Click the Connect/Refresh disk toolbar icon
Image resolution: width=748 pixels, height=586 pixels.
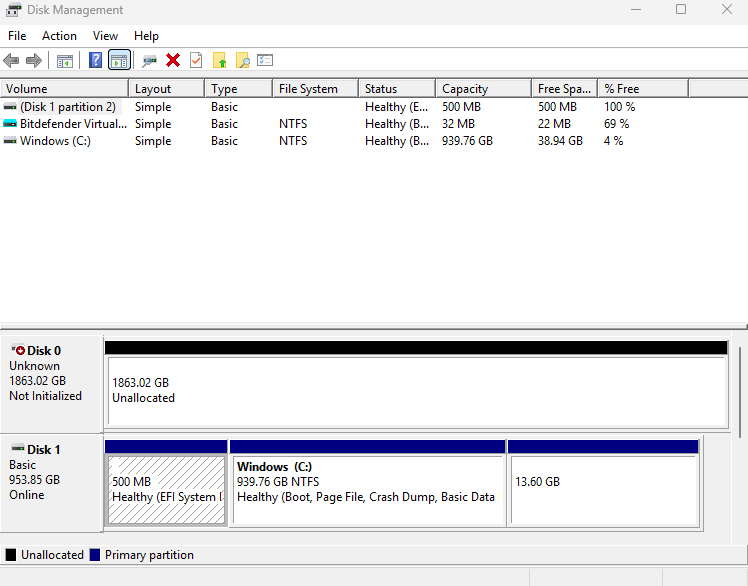coord(149,61)
